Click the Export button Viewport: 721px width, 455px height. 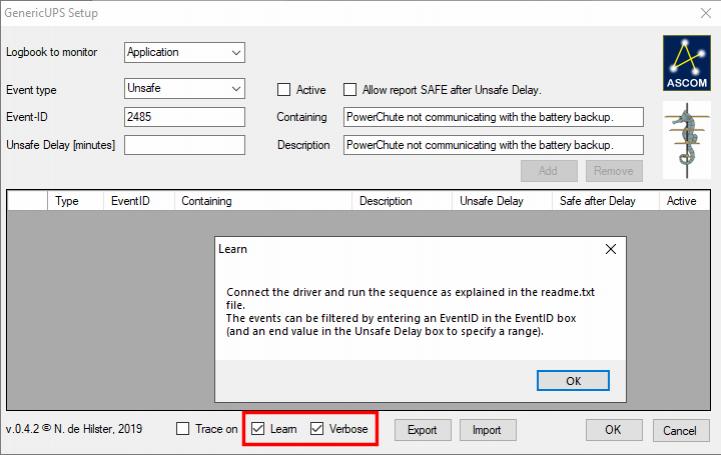[422, 430]
